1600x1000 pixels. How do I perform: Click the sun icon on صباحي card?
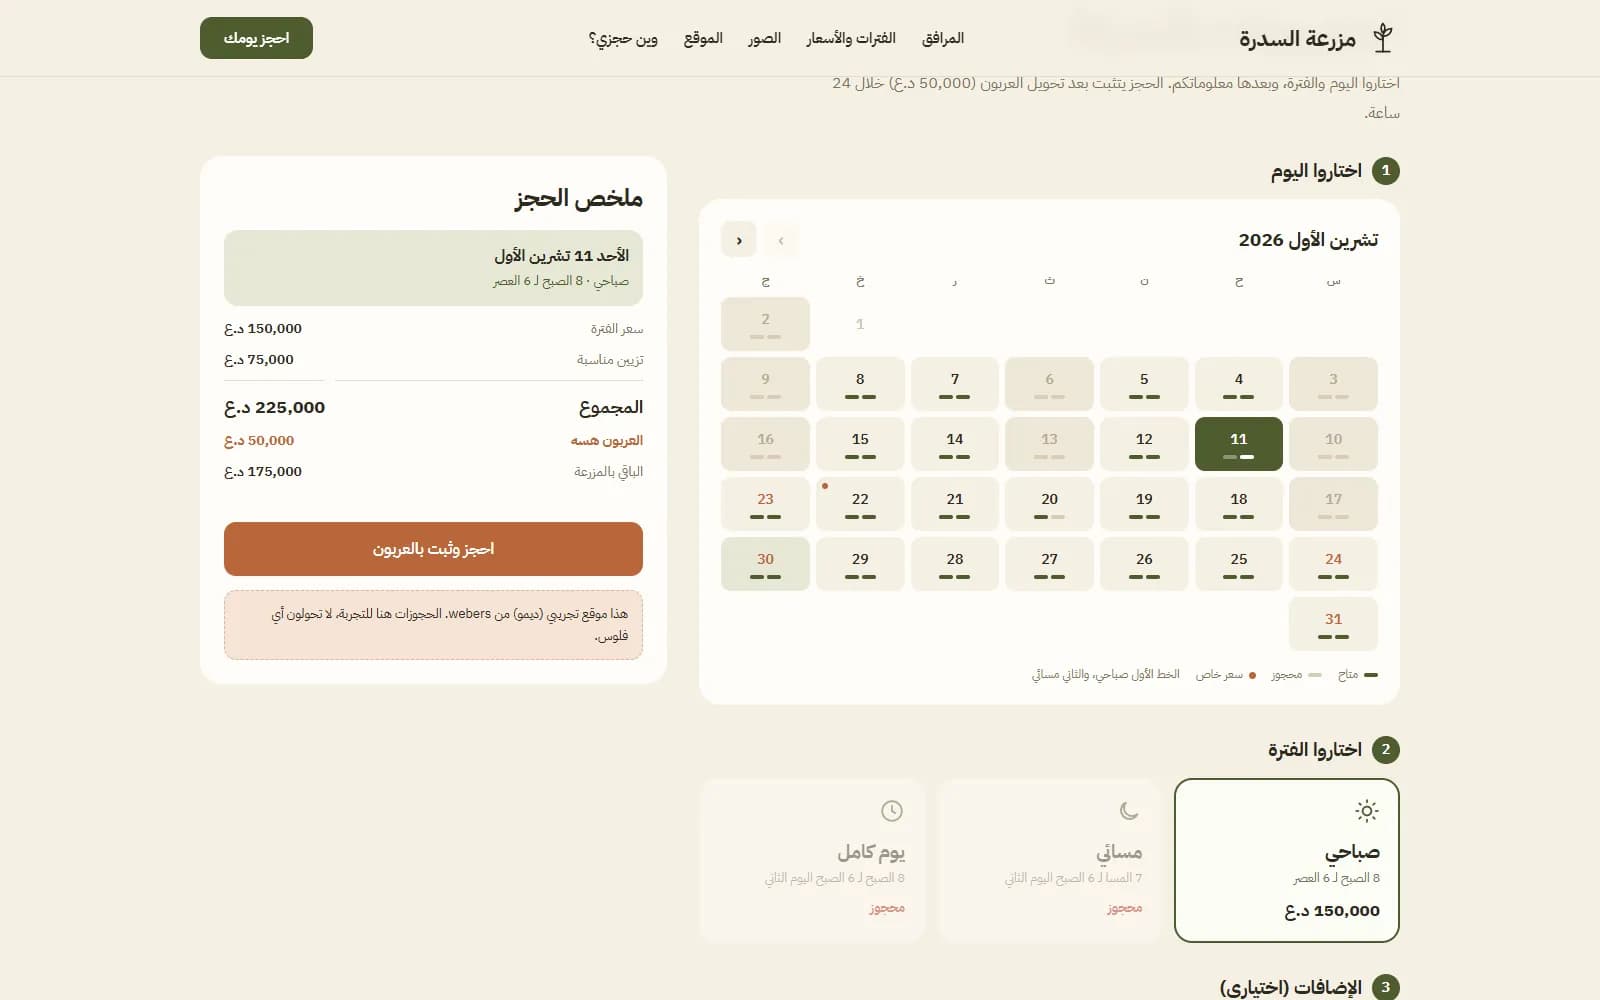pyautogui.click(x=1366, y=811)
